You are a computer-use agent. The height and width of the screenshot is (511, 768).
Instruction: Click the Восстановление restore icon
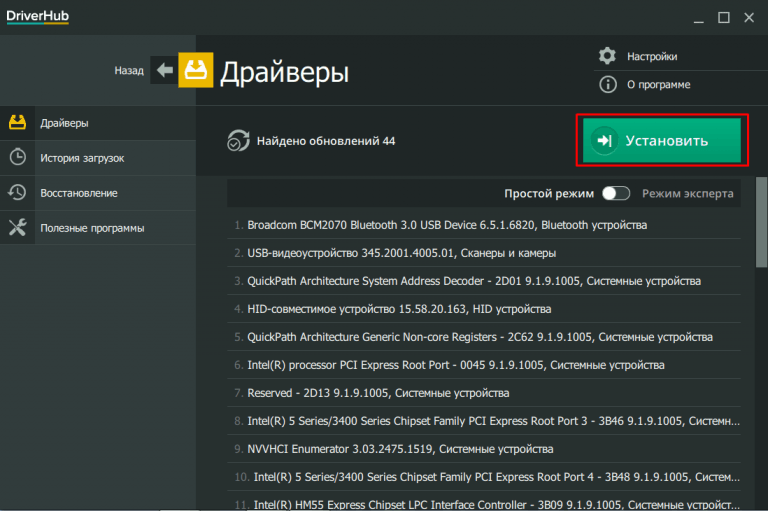click(17, 192)
